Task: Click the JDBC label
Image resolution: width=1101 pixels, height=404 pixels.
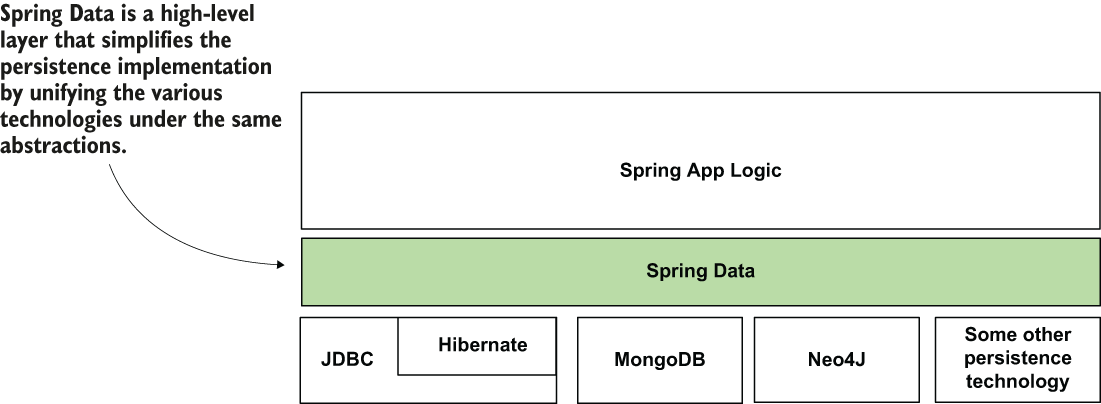Action: pyautogui.click(x=348, y=360)
